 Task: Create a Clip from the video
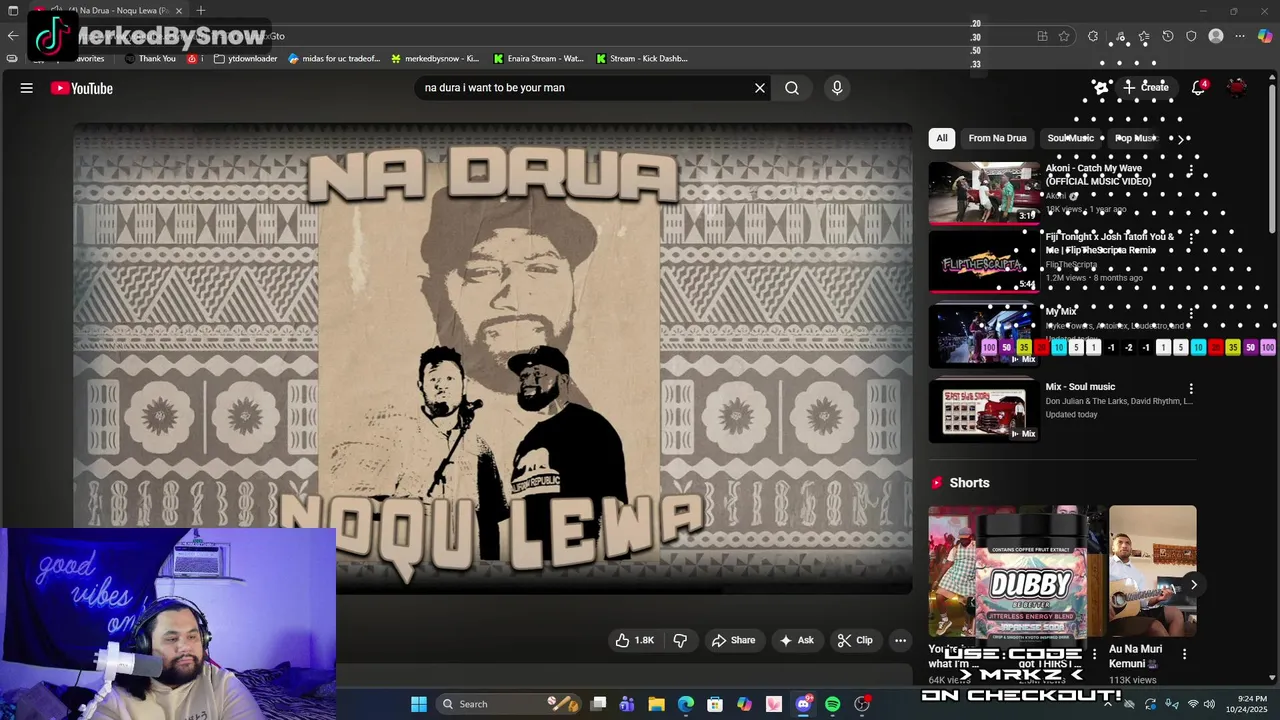point(855,640)
